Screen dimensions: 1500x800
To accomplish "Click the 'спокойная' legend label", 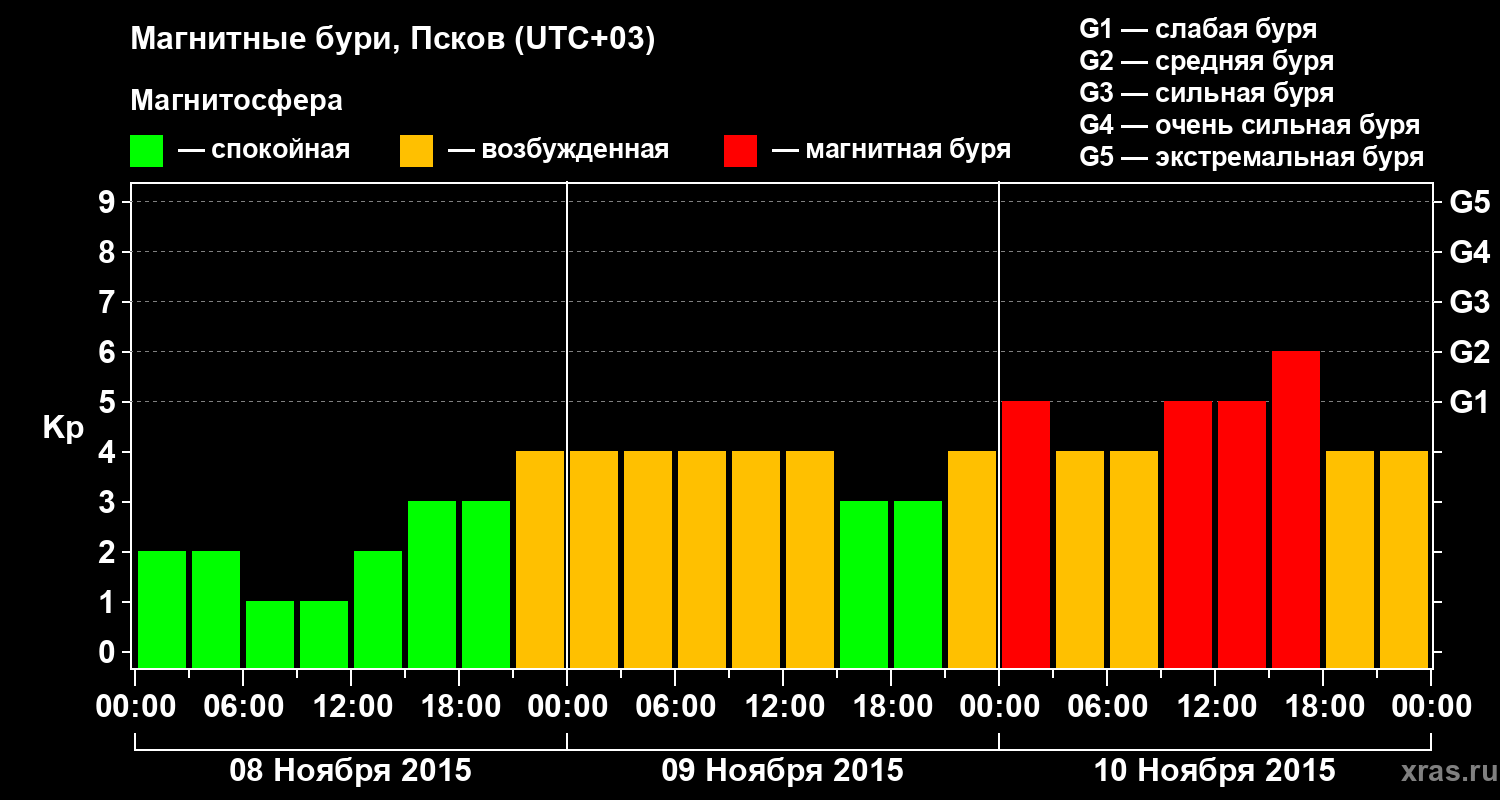I will point(280,151).
